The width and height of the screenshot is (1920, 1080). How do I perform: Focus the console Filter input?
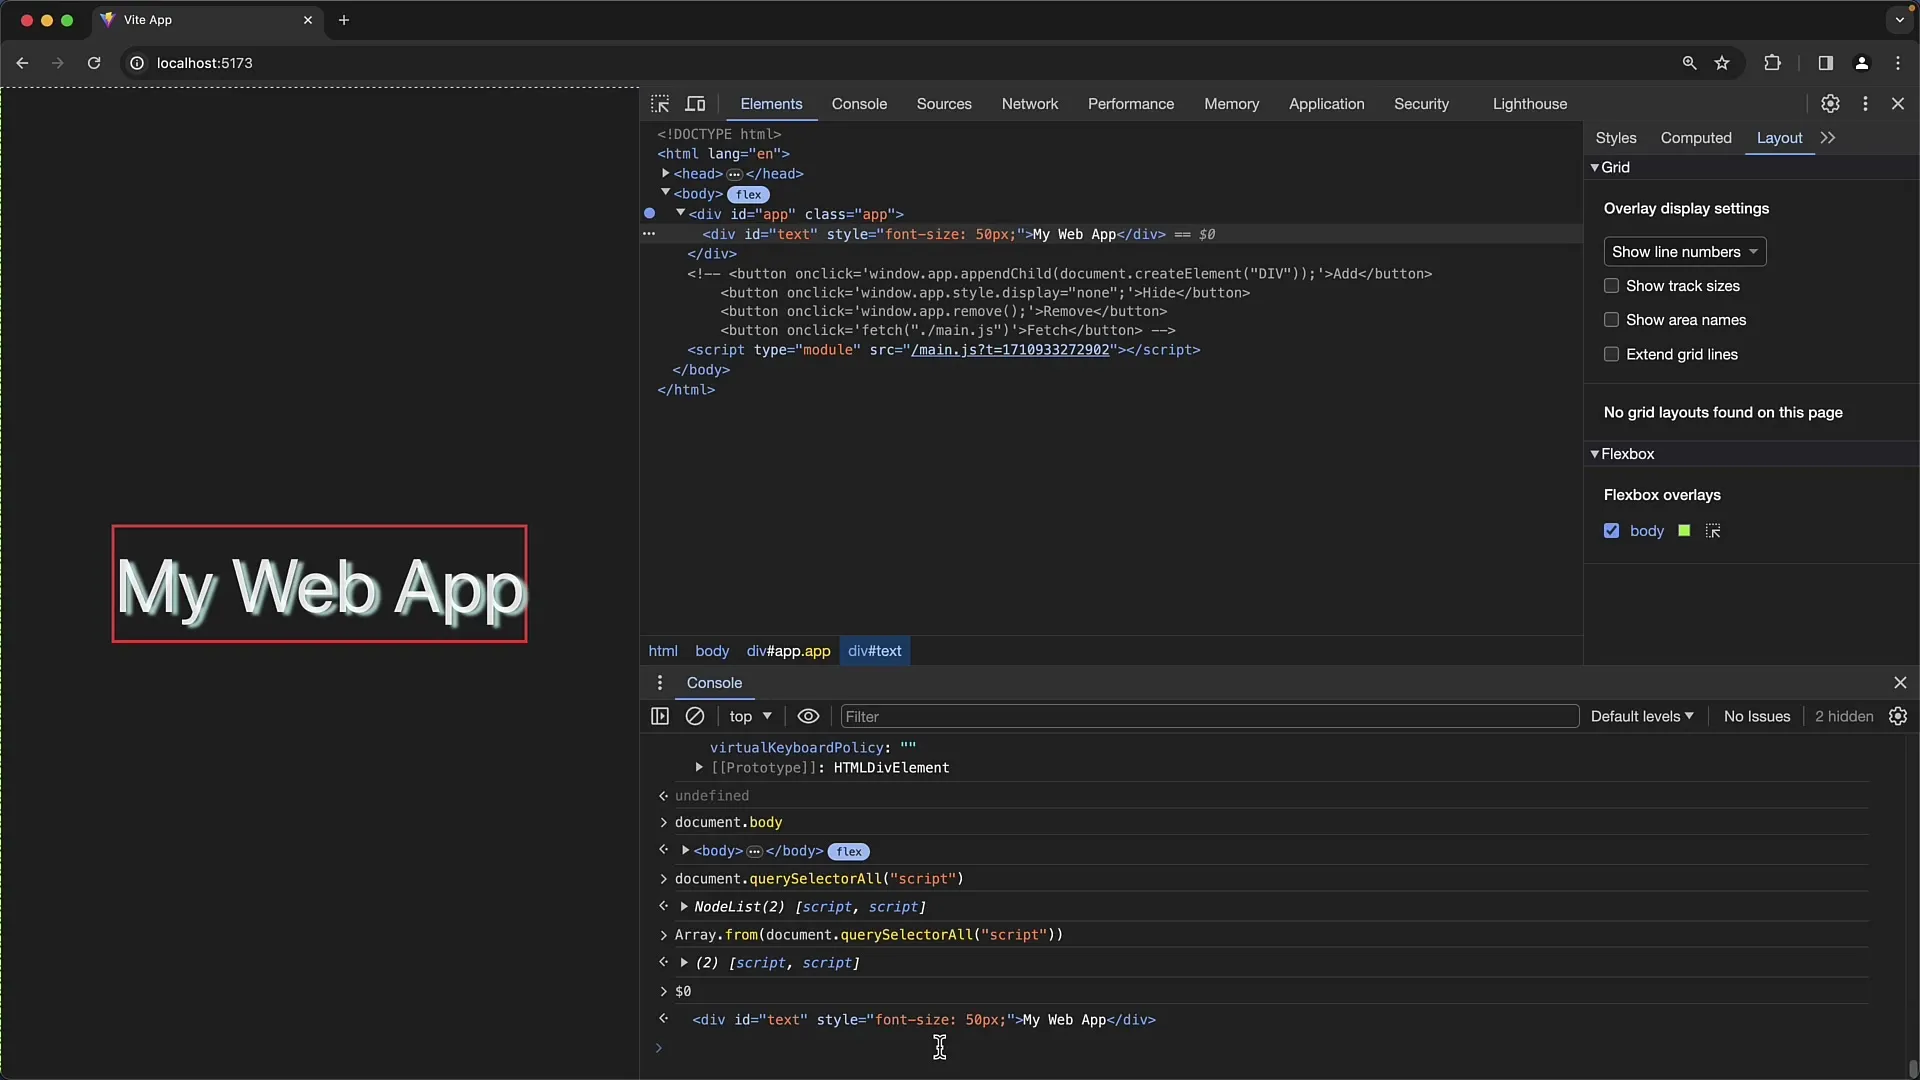coord(1209,716)
